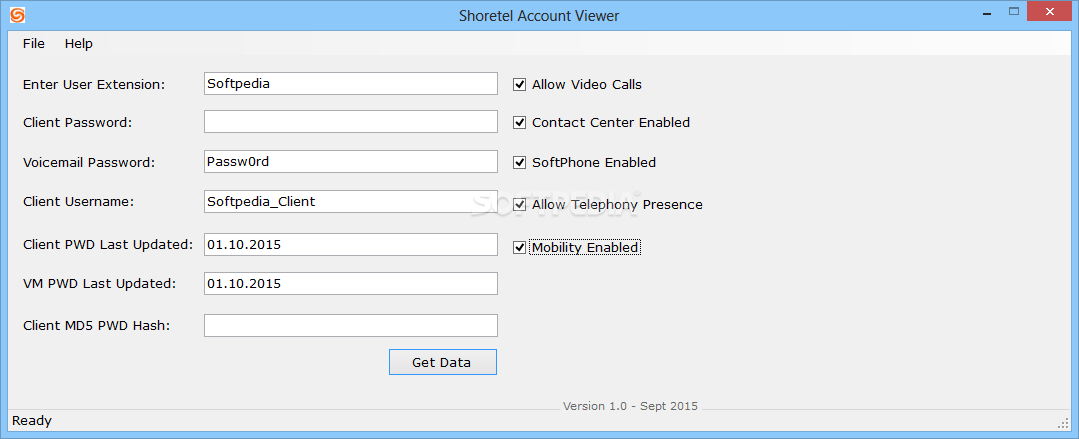The width and height of the screenshot is (1079, 439).
Task: Click into the Client Password field
Action: pyautogui.click(x=351, y=121)
